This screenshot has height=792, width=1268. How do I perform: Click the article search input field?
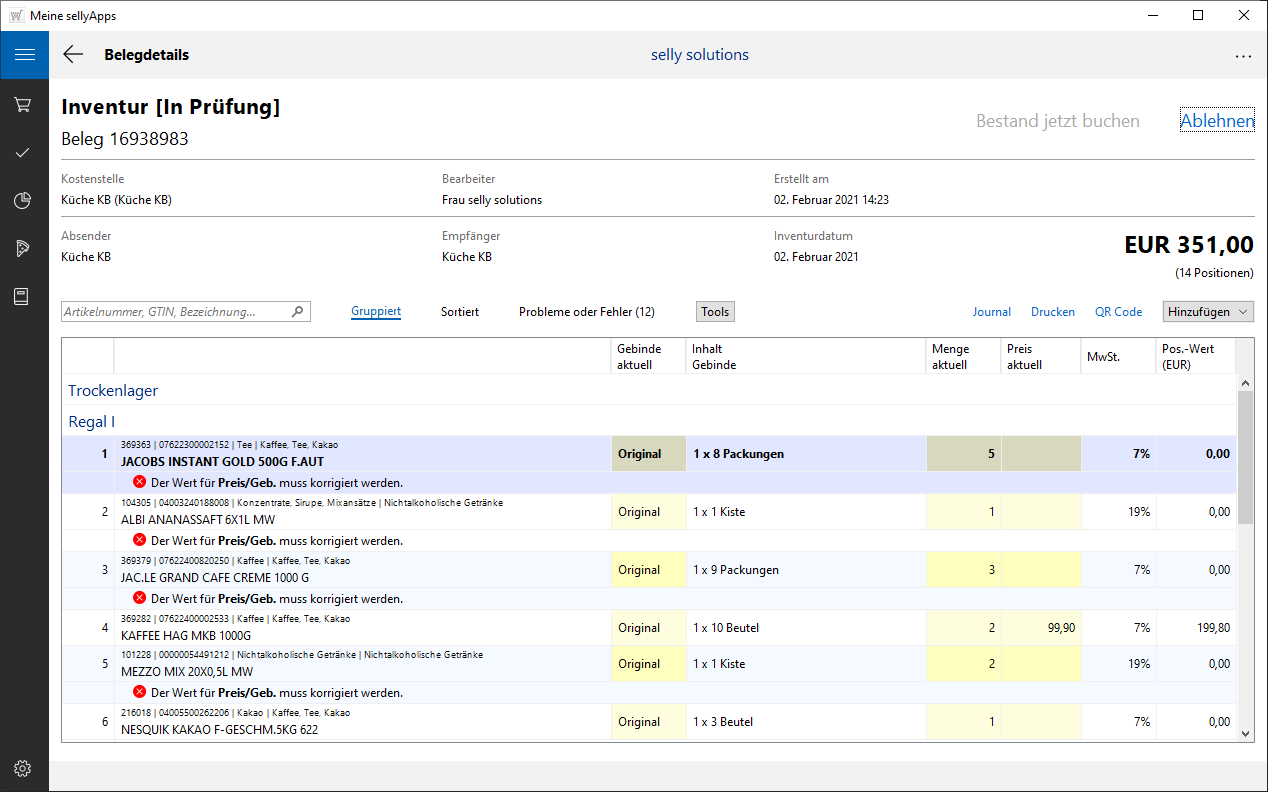click(175, 312)
